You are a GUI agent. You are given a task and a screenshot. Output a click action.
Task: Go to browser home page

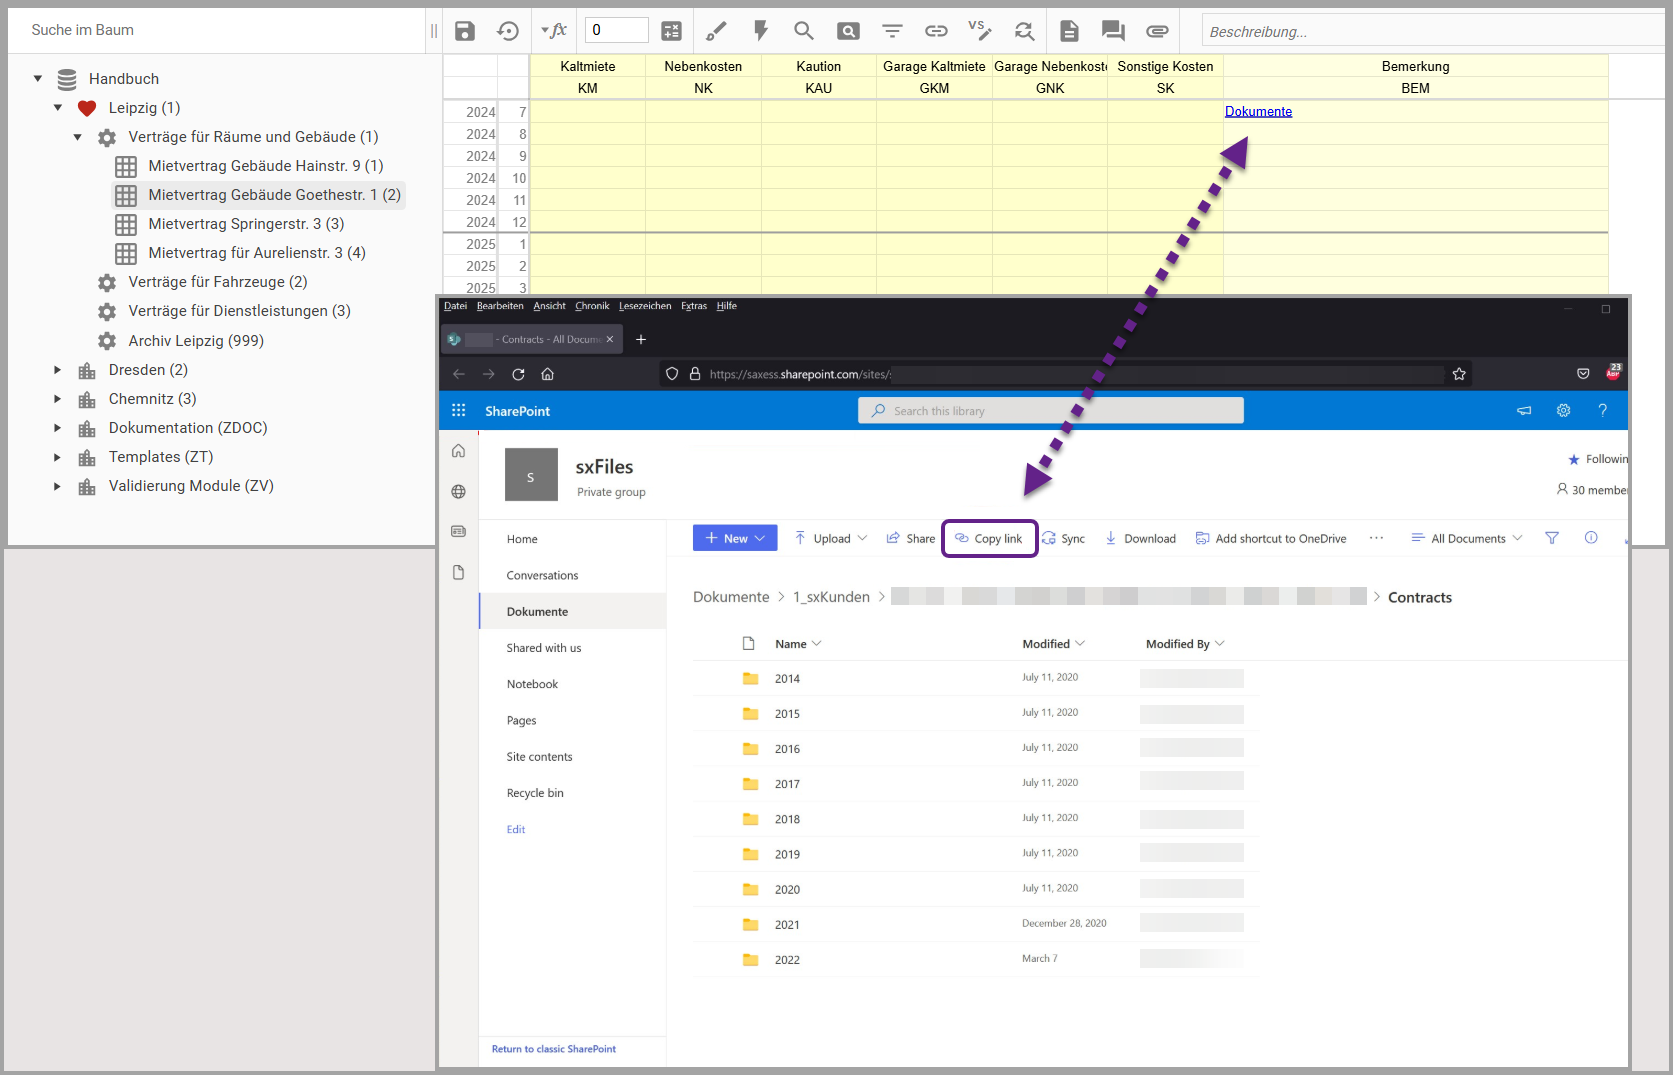coord(547,374)
